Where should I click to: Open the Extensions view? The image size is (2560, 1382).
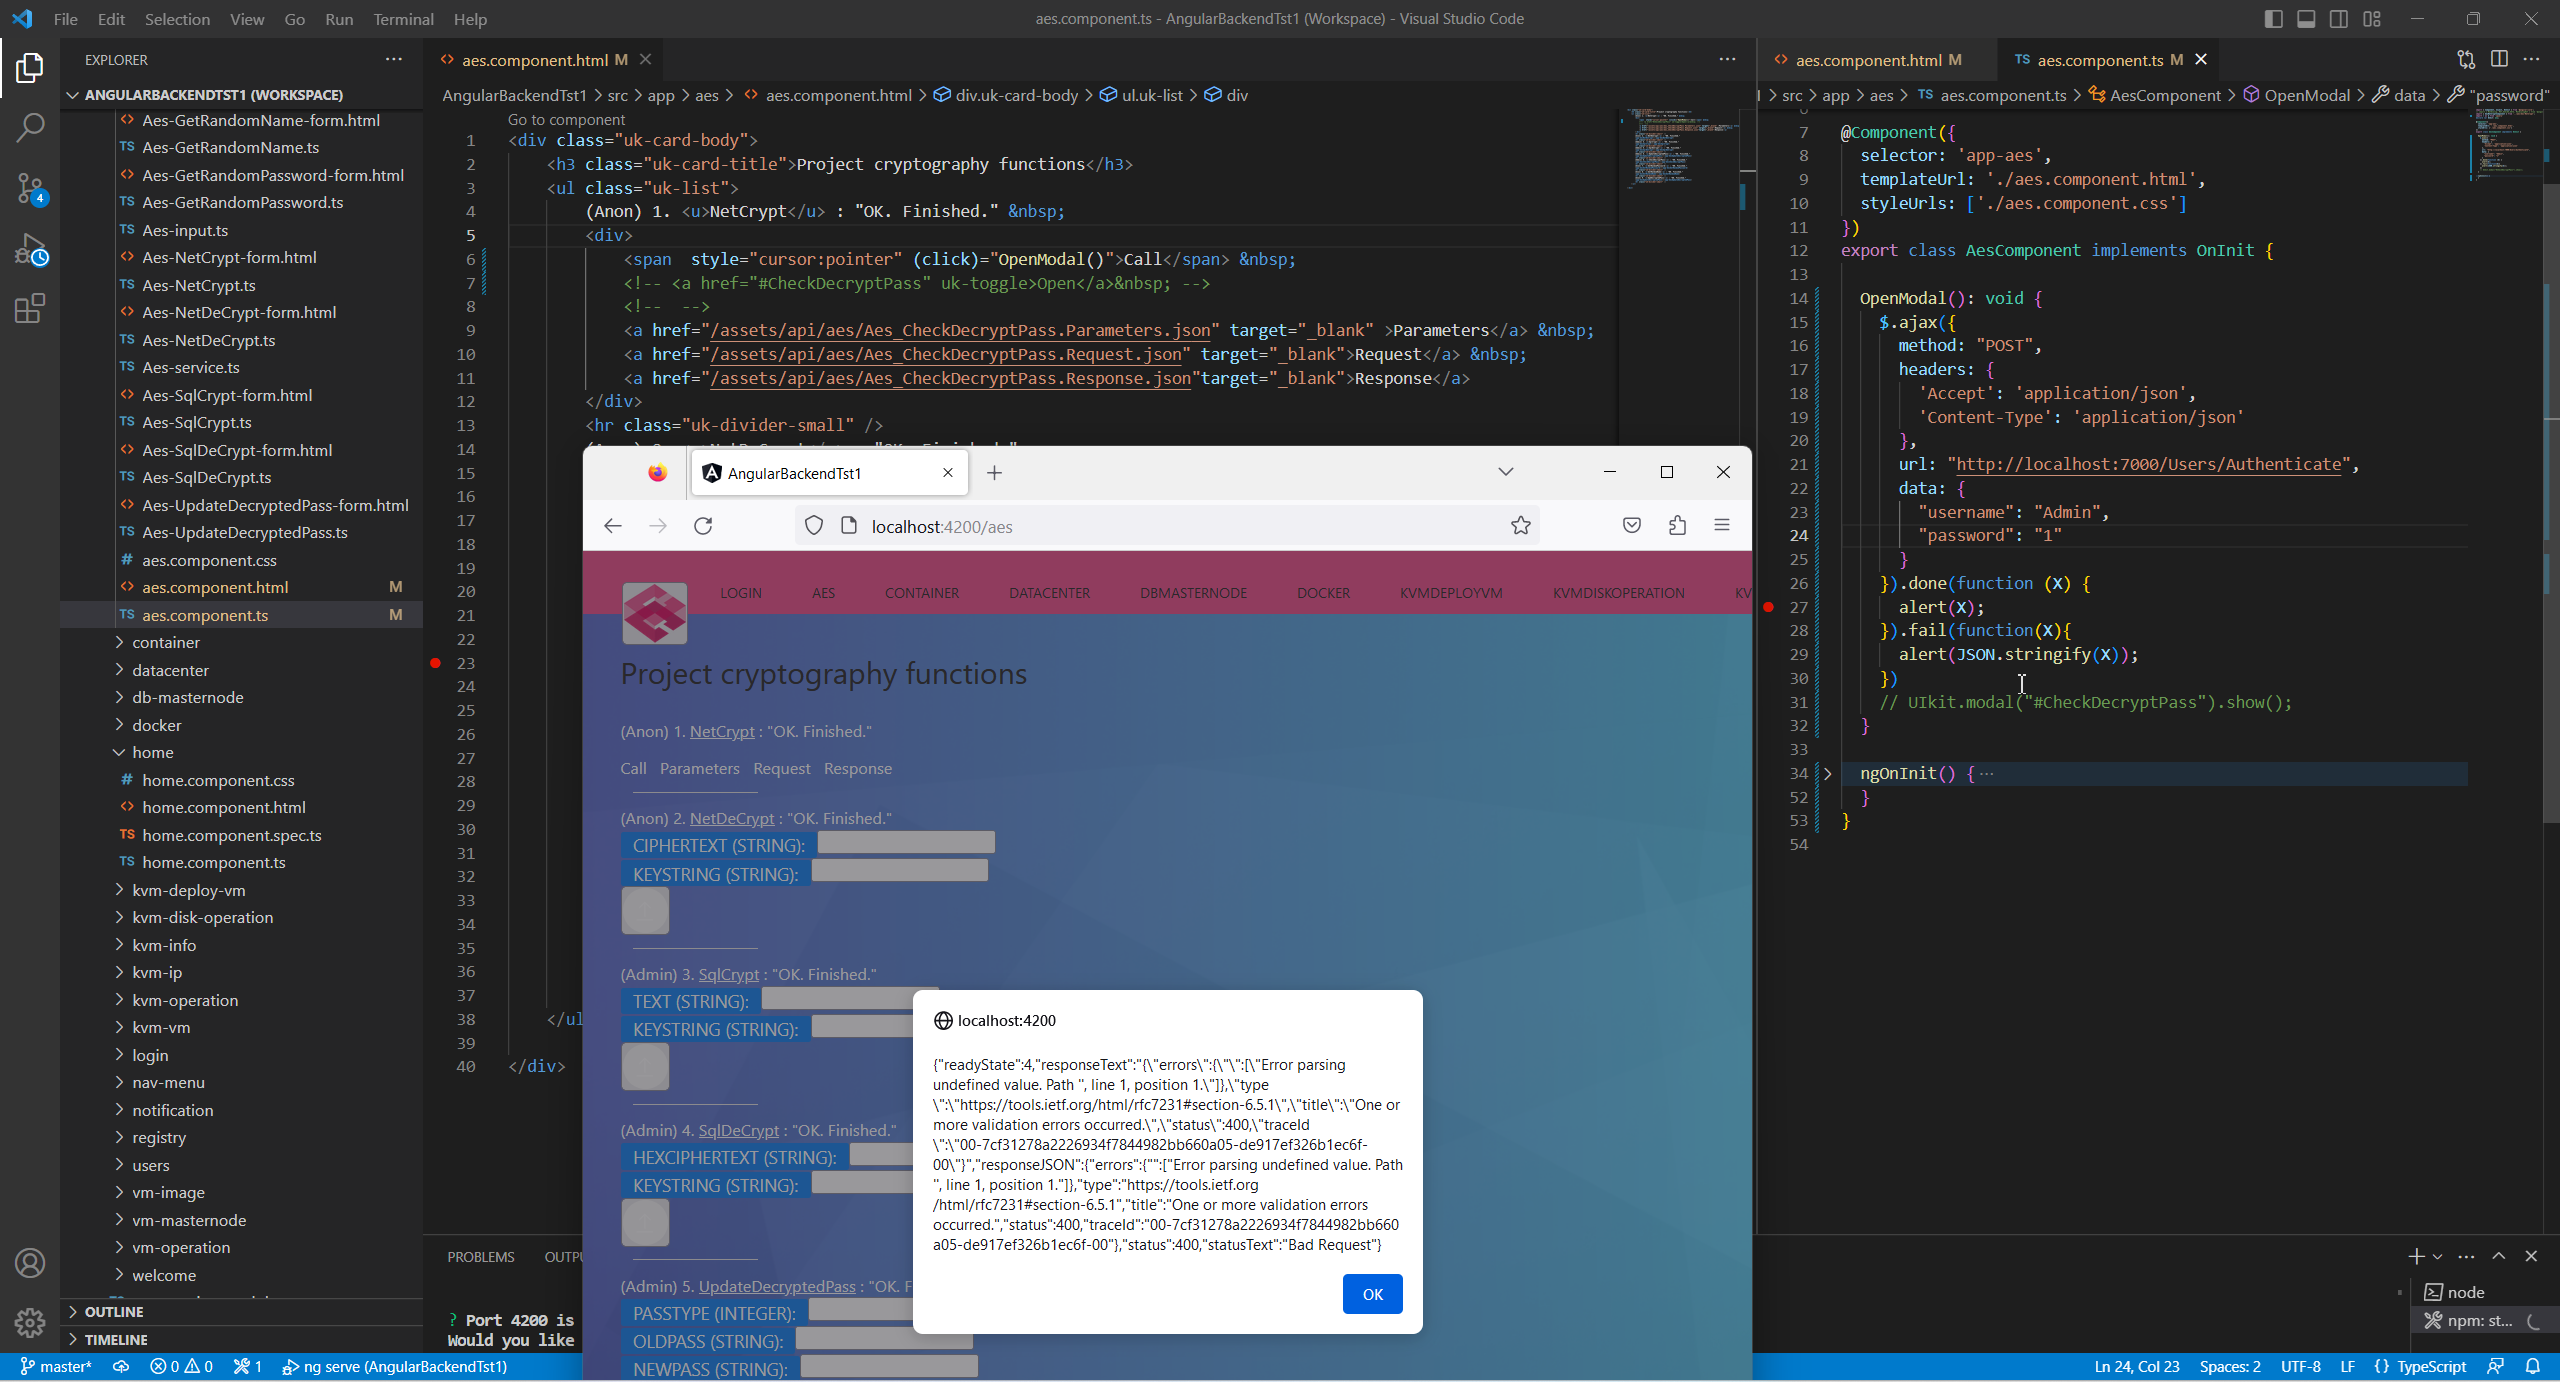tap(30, 308)
